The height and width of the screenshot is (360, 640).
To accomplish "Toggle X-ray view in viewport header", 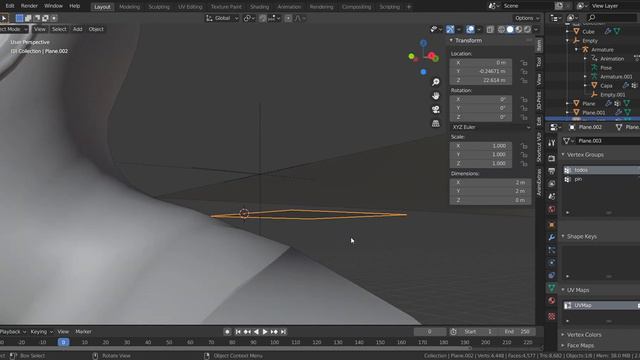I will [490, 29].
